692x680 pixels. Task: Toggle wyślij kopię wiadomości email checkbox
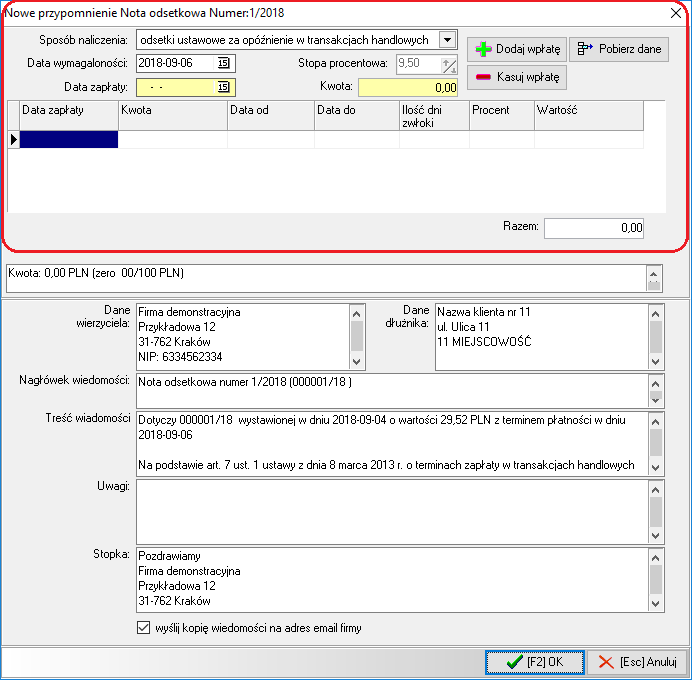coord(142,629)
